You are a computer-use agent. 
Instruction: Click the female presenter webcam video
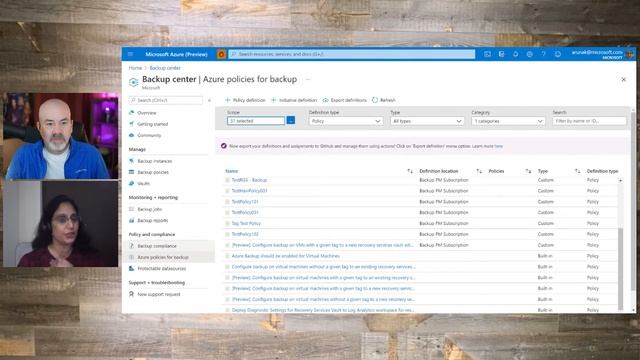pos(61,224)
